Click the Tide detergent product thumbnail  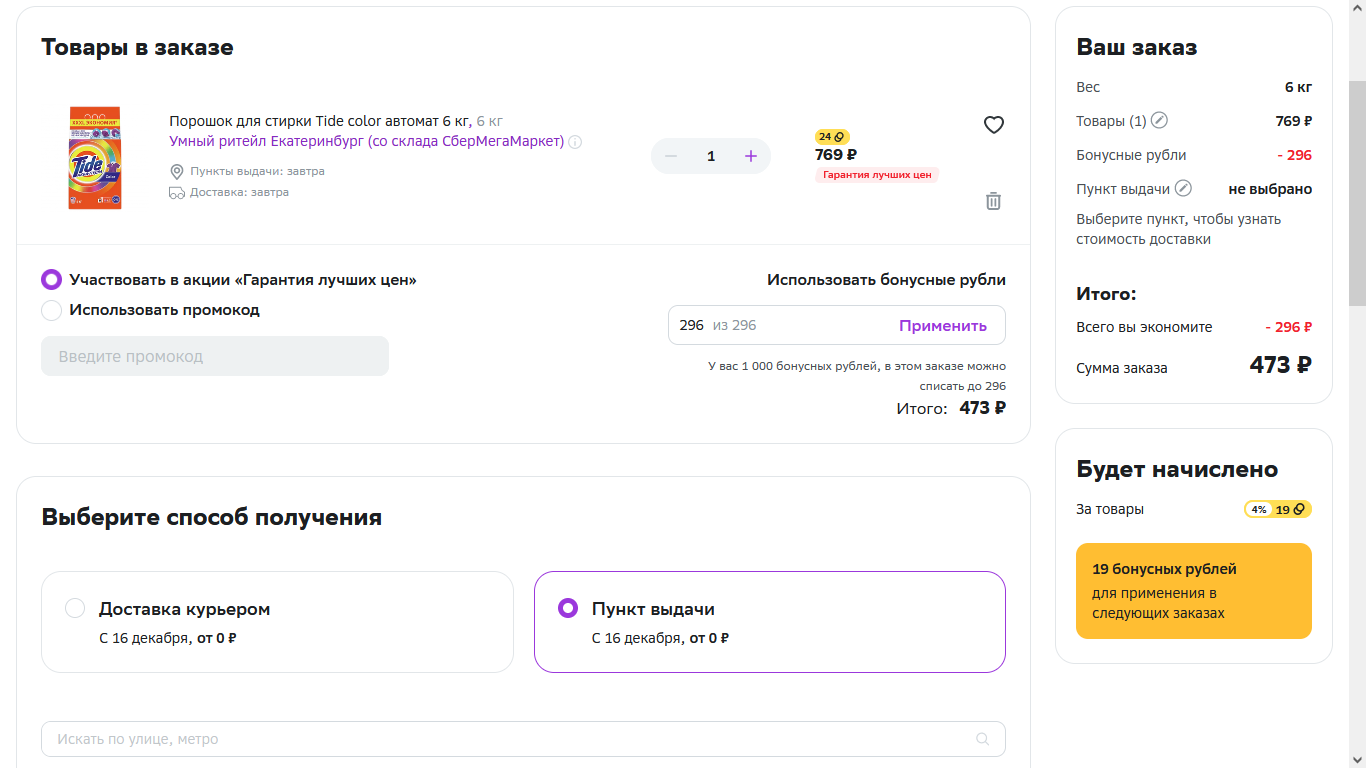pos(94,158)
